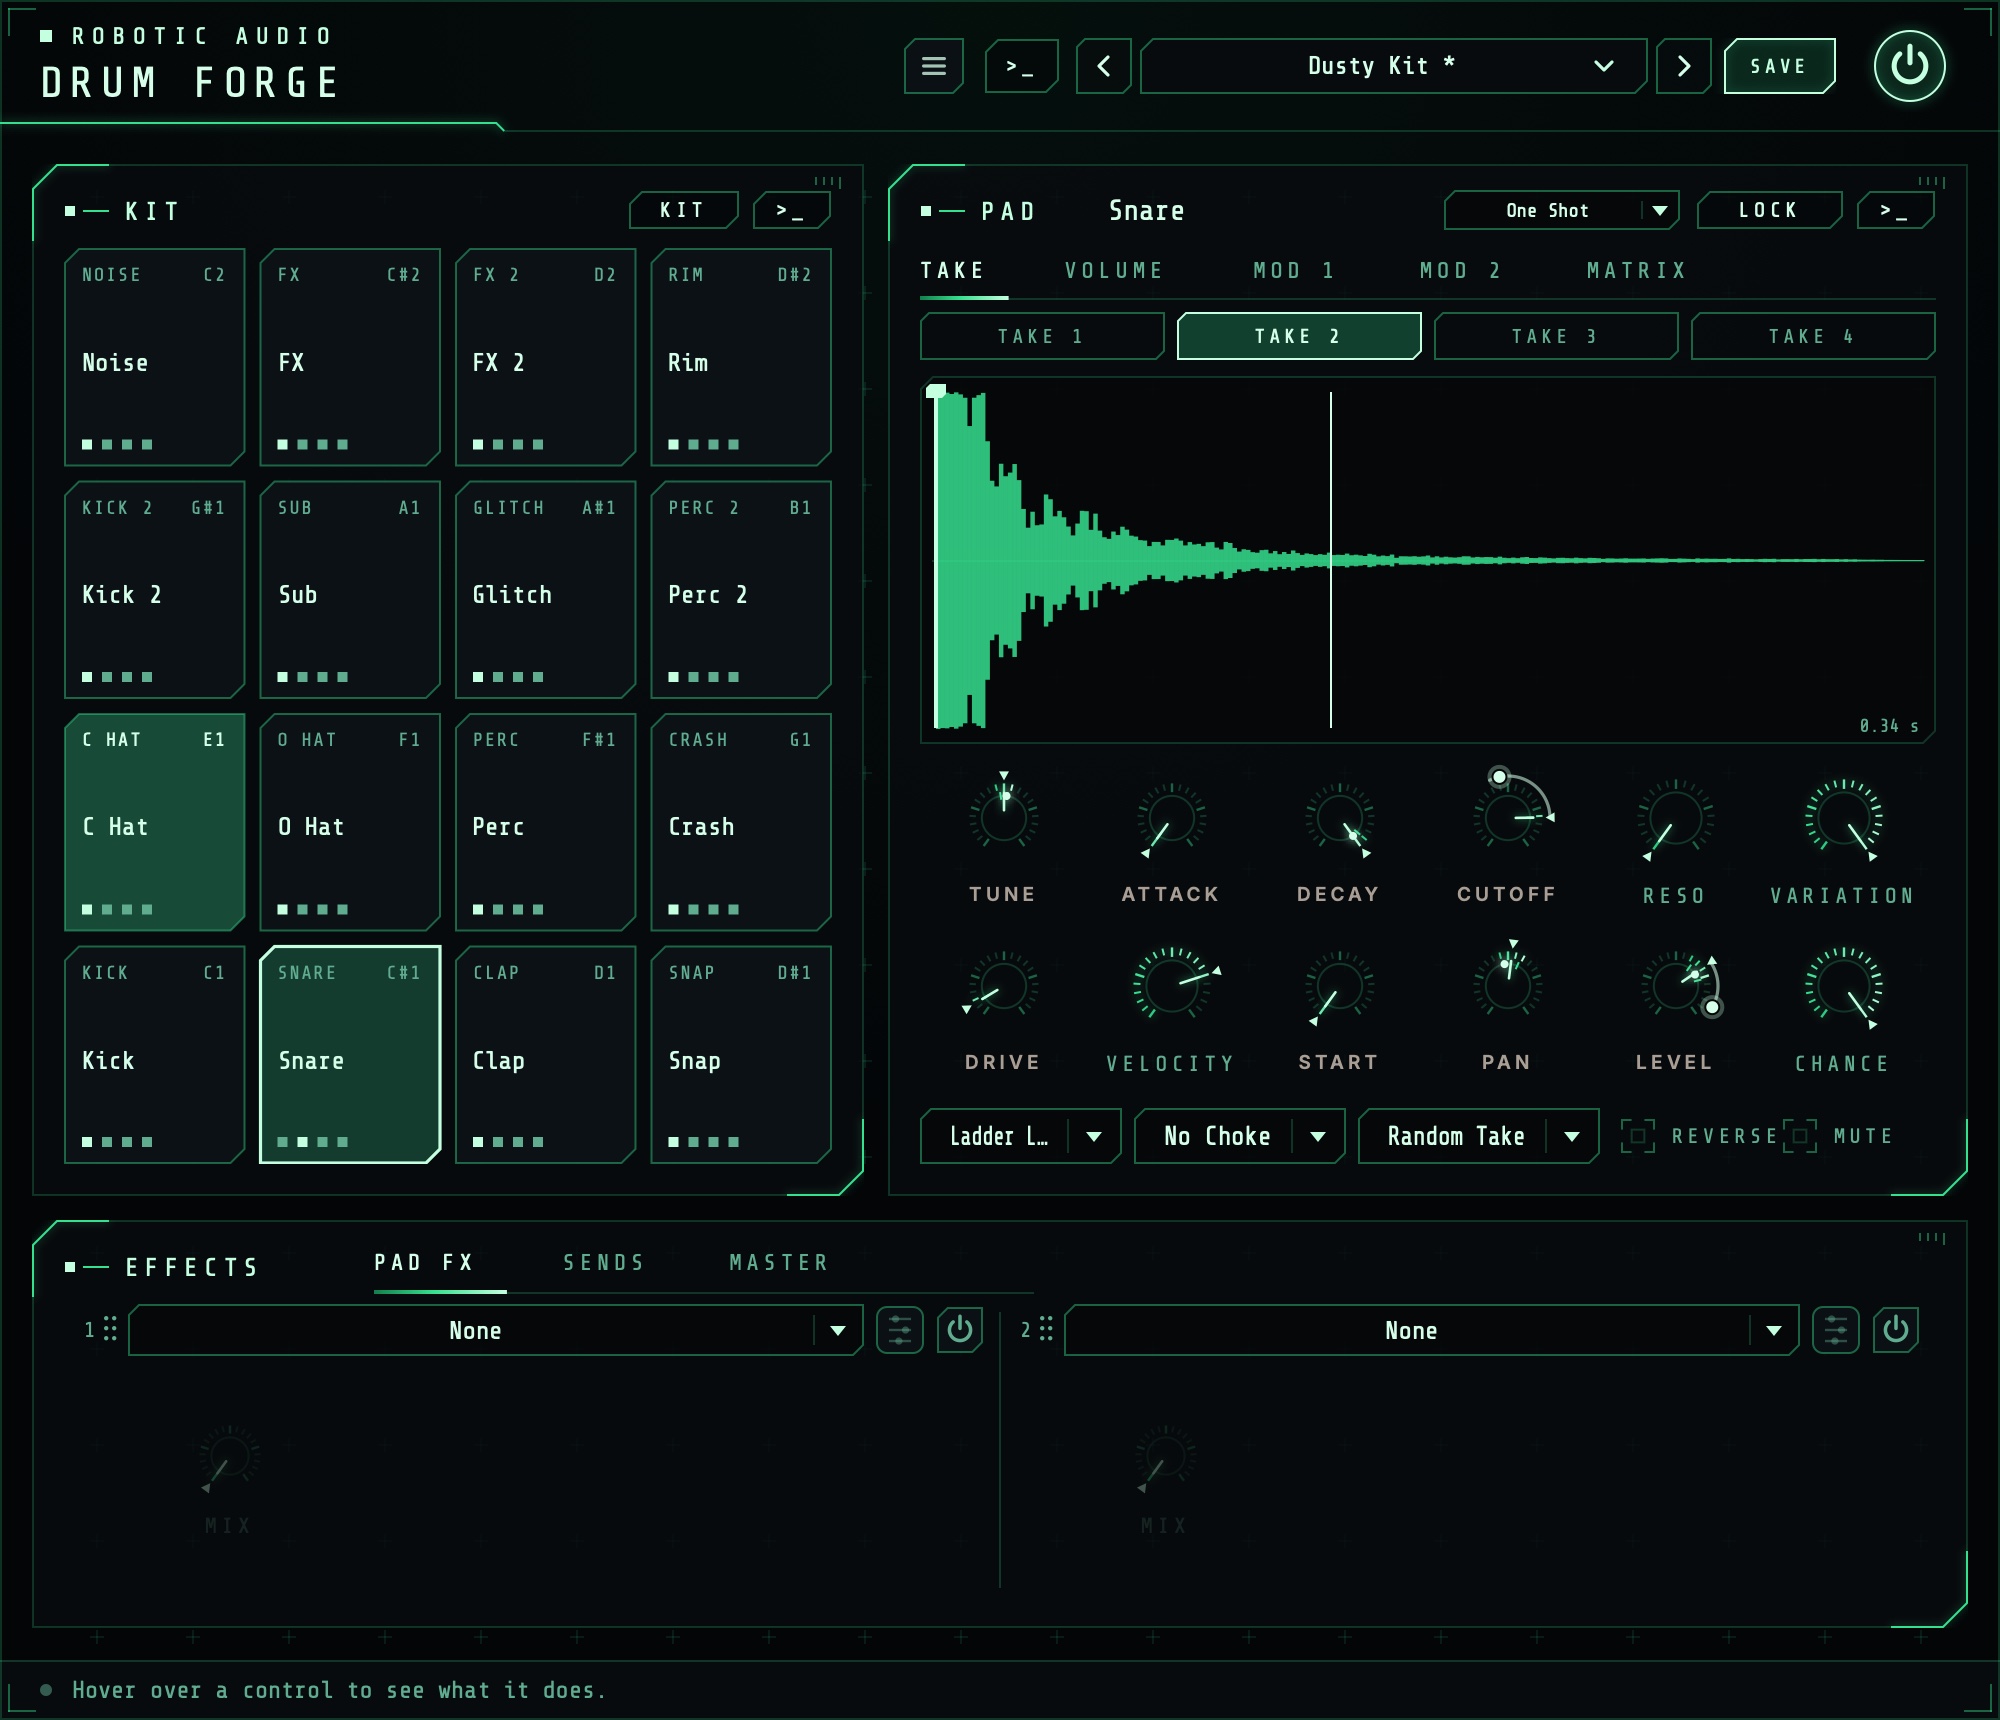Image resolution: width=2000 pixels, height=1720 pixels.
Task: Open effect slot 1 None dropdown
Action: coord(495,1330)
